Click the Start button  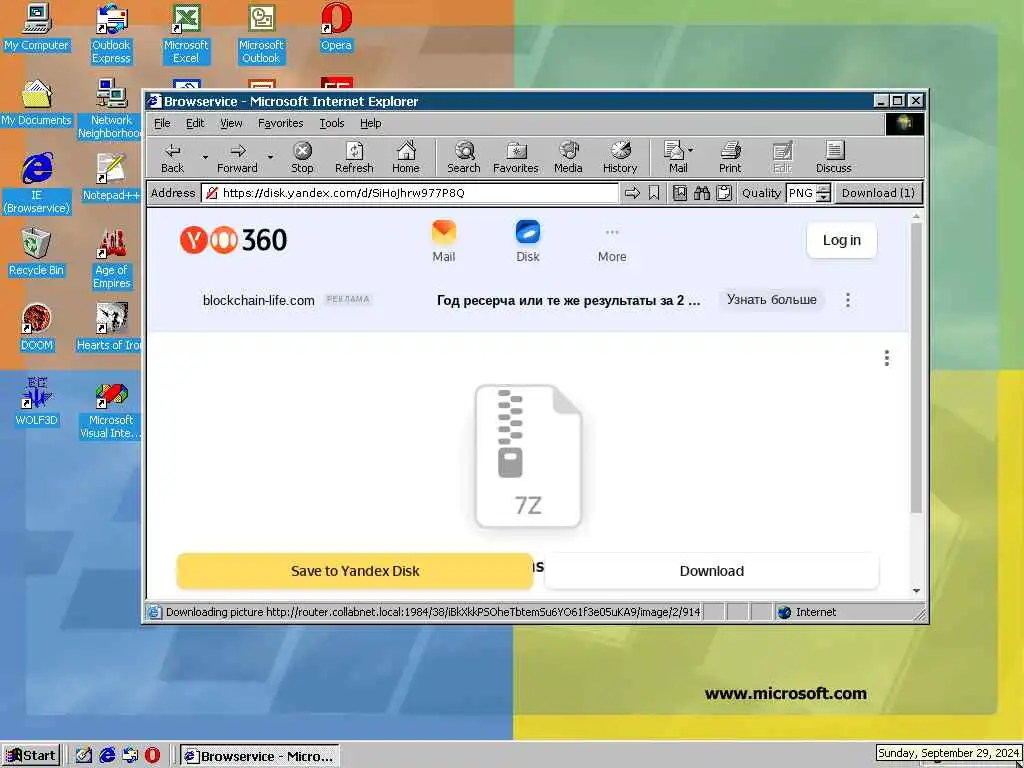click(31, 756)
